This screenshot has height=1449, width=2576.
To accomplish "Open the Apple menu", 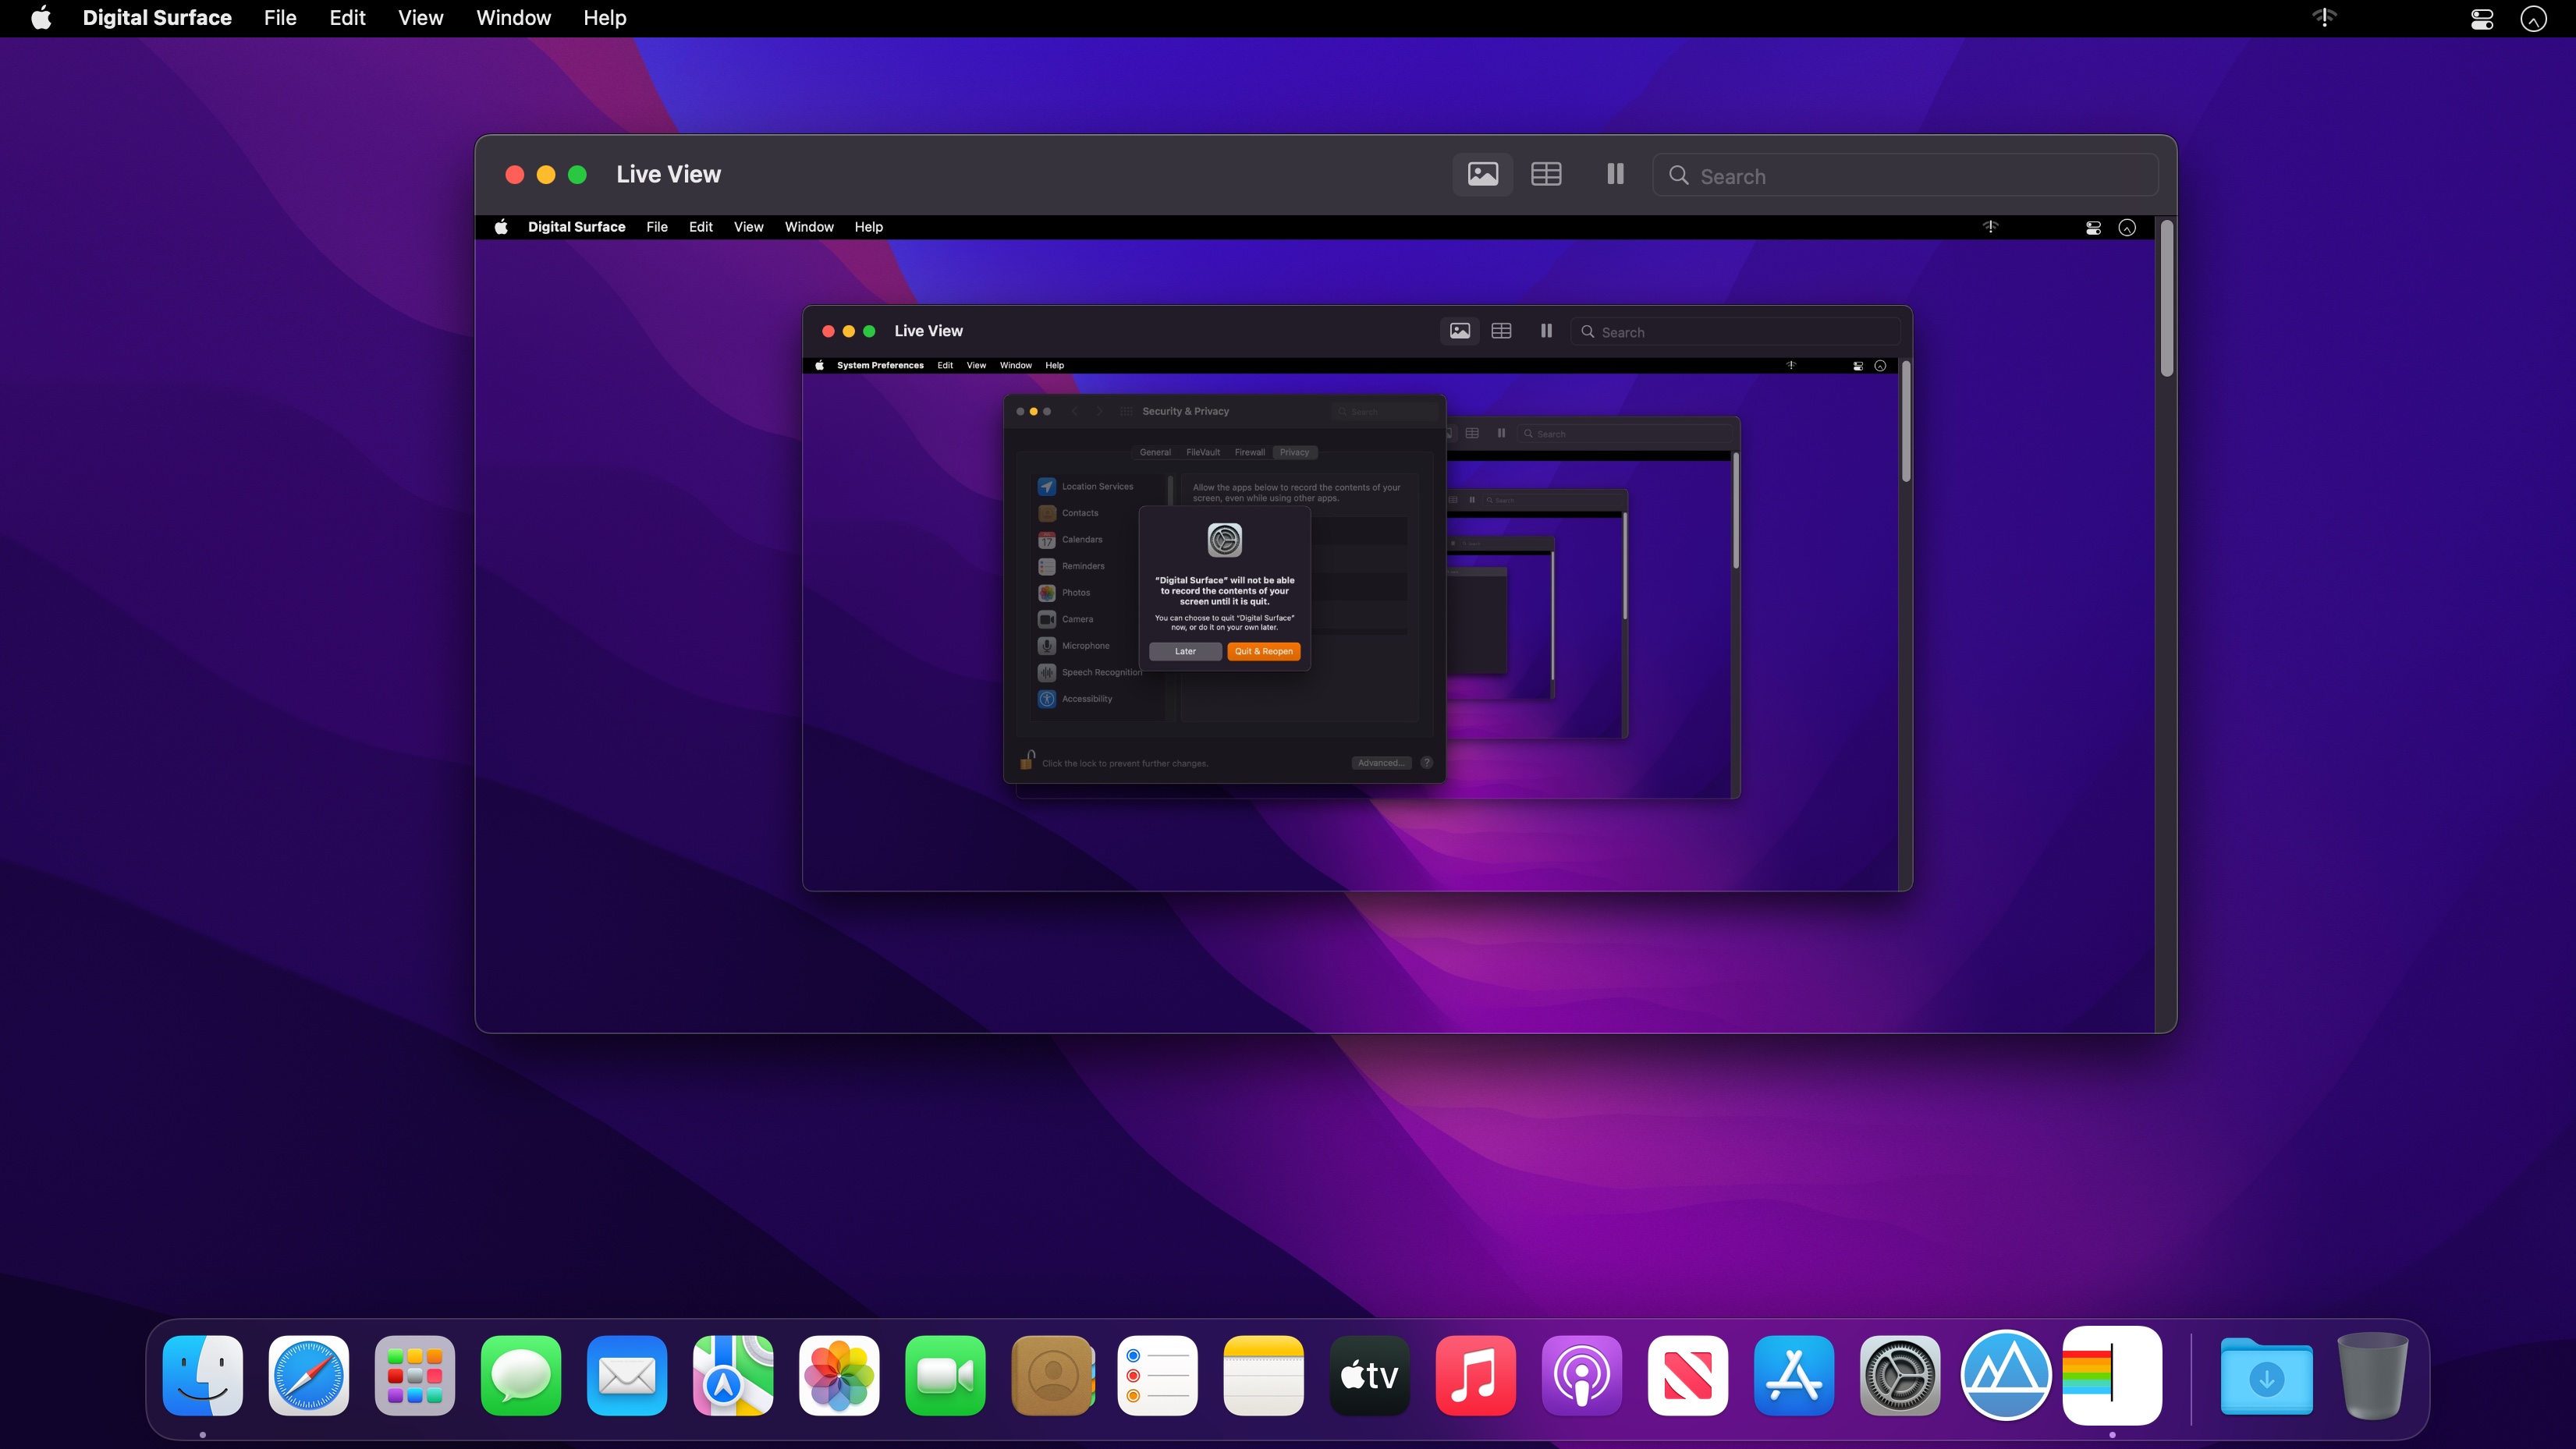I will tap(41, 18).
